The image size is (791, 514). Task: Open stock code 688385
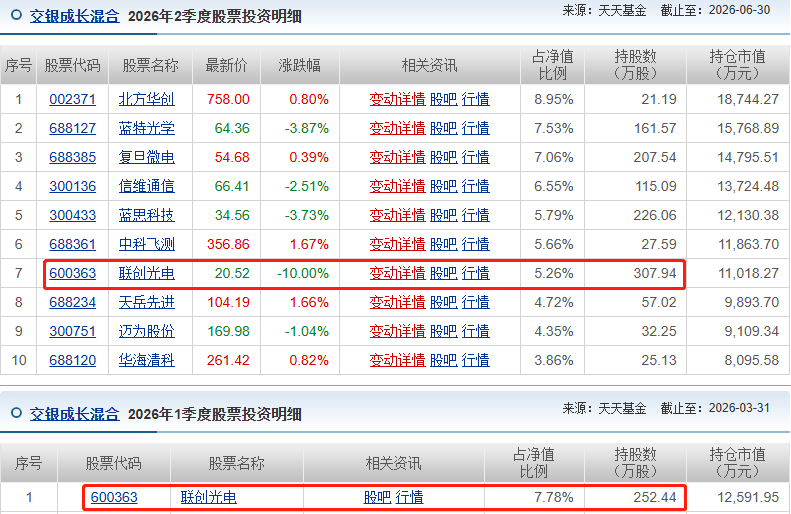(x=73, y=157)
